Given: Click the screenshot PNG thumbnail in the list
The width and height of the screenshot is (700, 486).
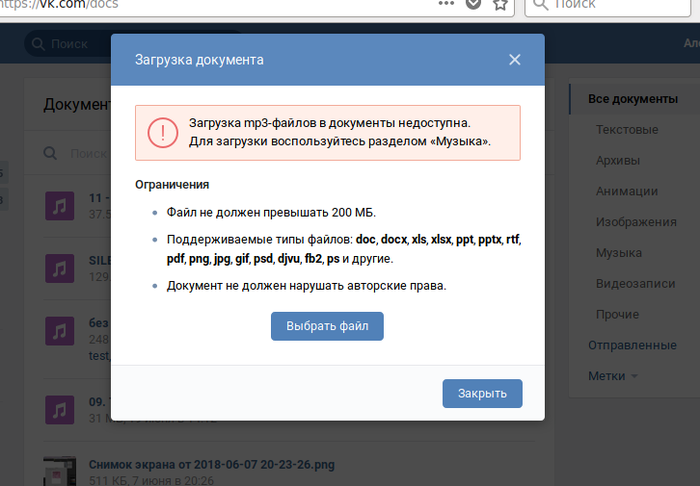Looking at the screenshot, I should click(x=60, y=470).
